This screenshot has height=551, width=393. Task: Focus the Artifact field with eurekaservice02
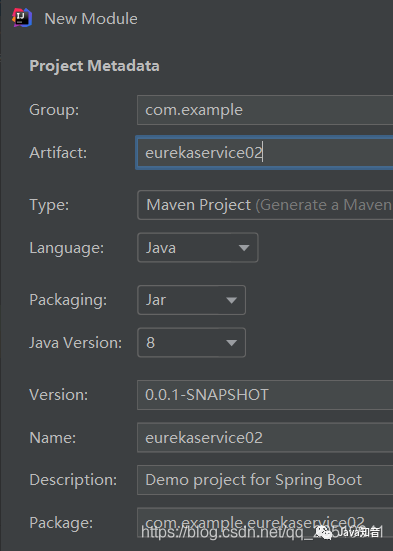click(x=265, y=153)
